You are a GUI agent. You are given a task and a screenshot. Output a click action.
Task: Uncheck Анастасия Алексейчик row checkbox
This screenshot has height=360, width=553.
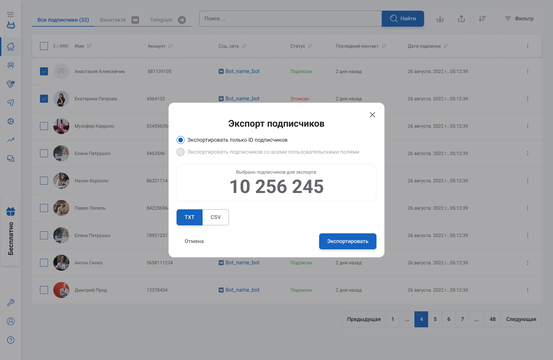[44, 71]
